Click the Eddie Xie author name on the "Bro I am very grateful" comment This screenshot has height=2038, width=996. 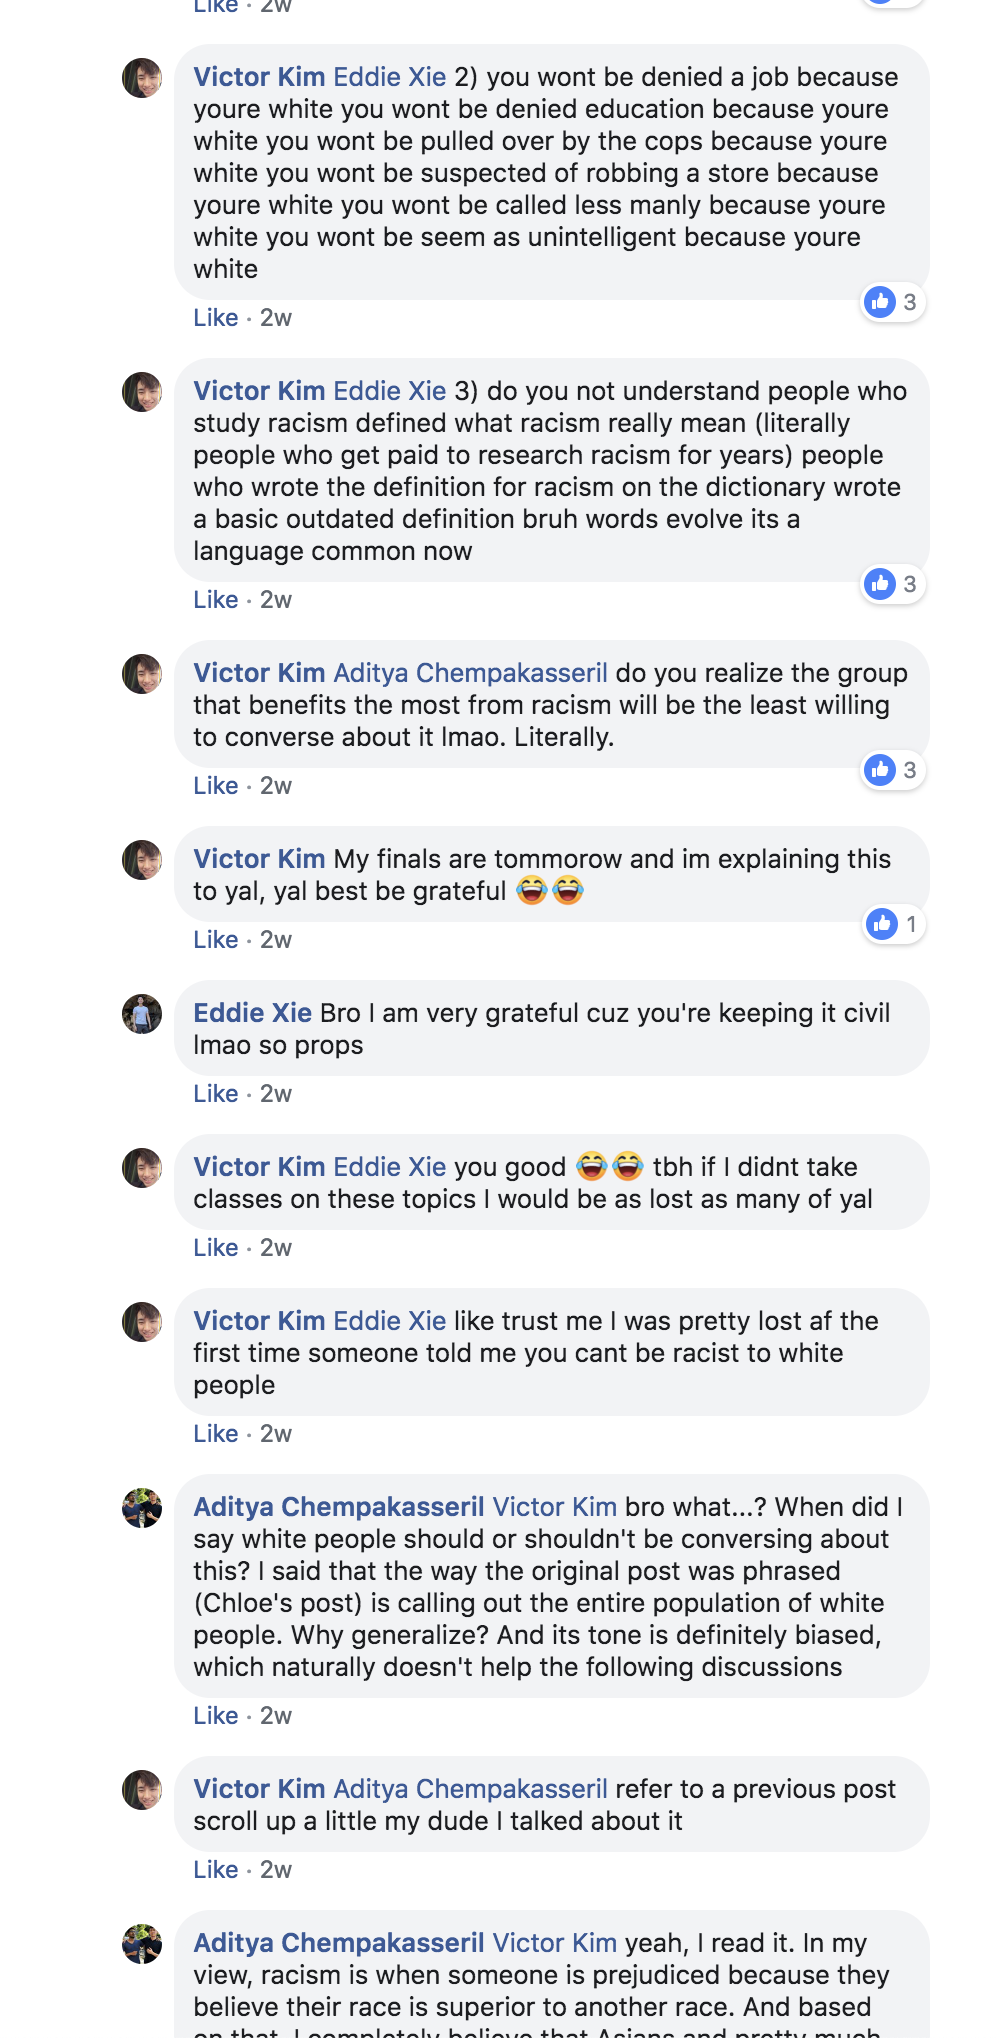click(x=253, y=1013)
